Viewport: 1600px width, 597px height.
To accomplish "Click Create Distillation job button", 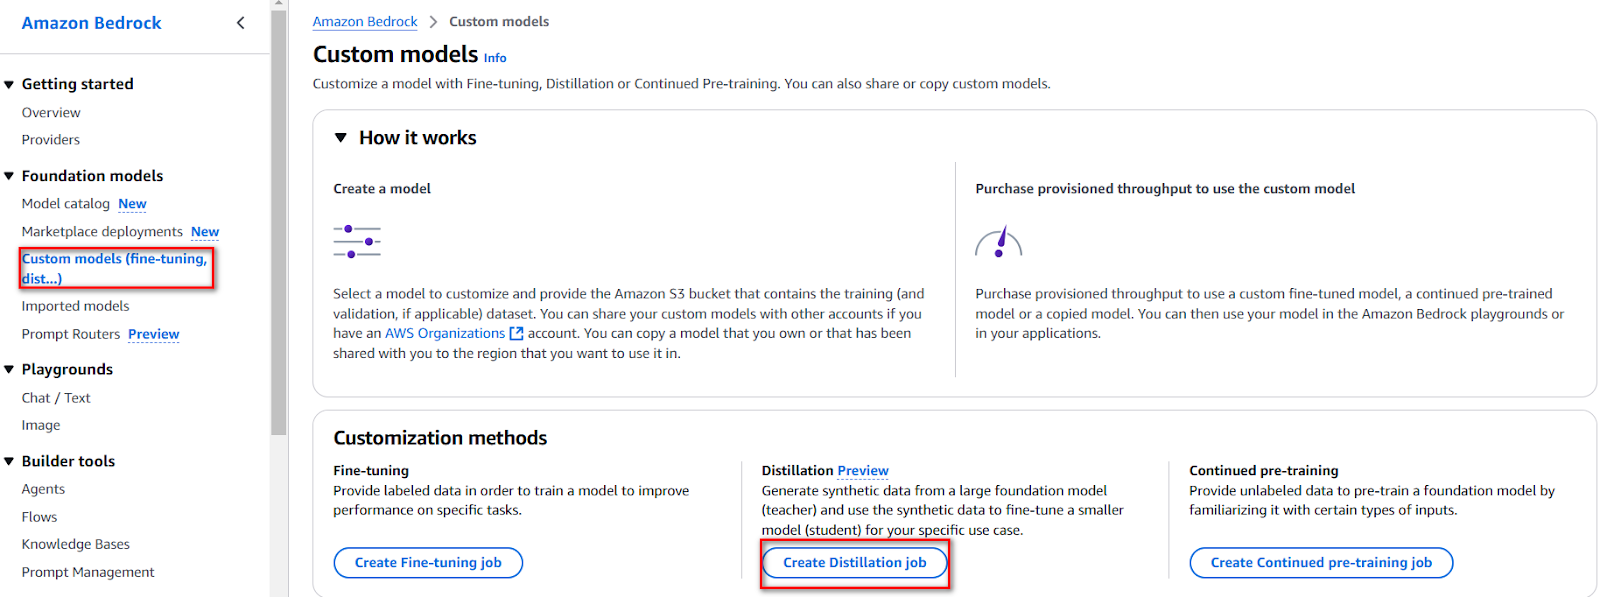I will (x=855, y=563).
